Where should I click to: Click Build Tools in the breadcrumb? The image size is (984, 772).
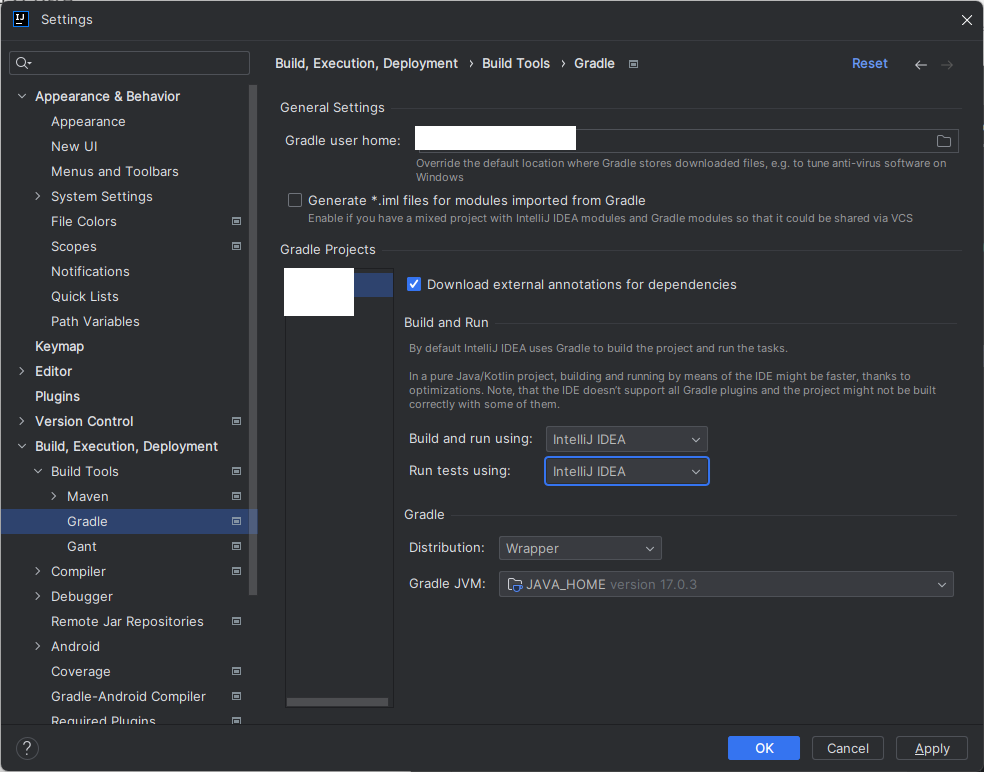click(x=516, y=63)
